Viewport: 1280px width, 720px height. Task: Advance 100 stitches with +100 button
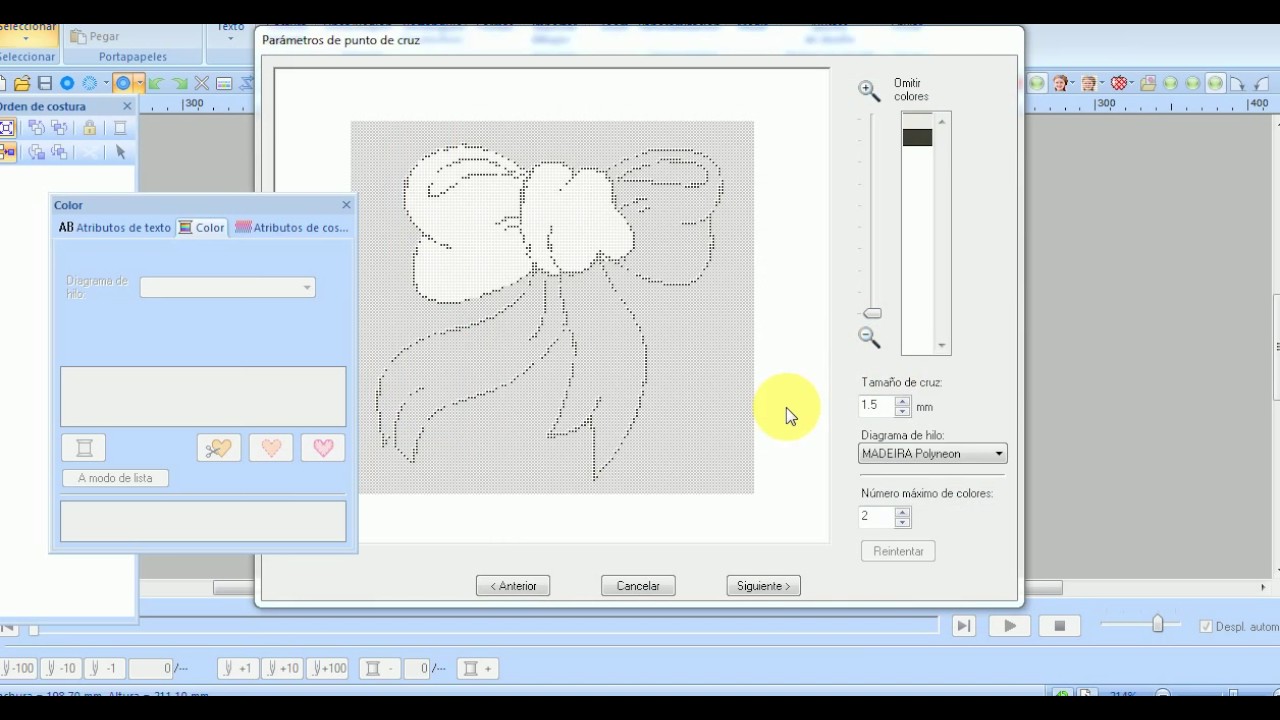328,668
